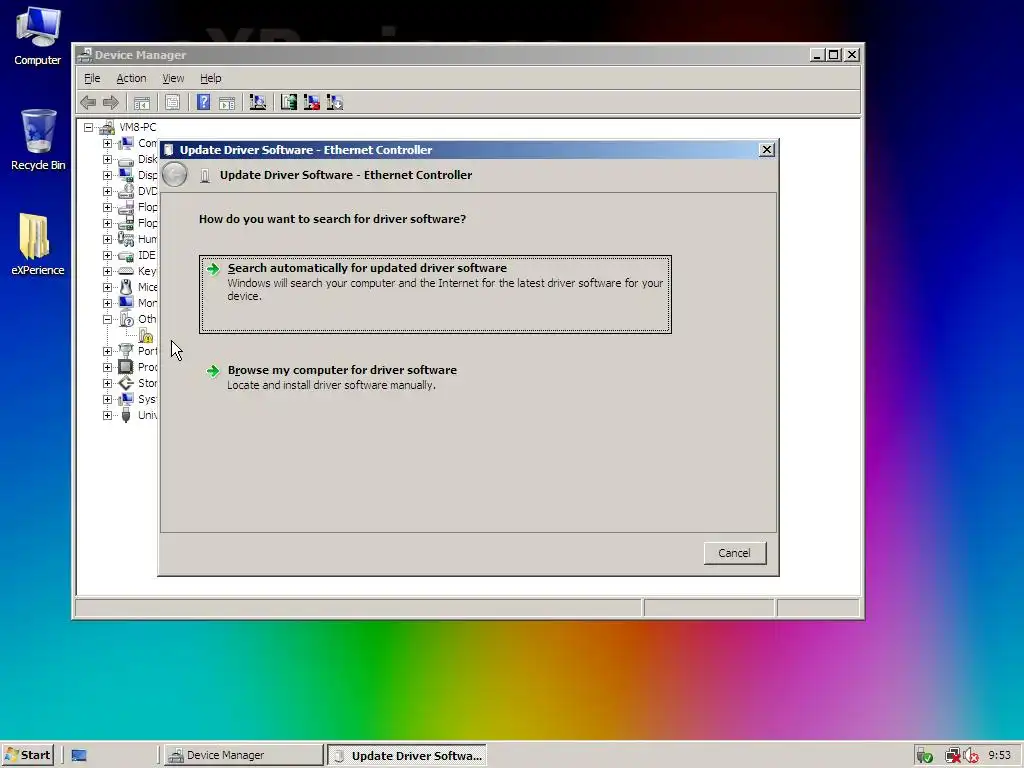Expand the IDE controllers category node
This screenshot has width=1024, height=768.
coord(107,255)
